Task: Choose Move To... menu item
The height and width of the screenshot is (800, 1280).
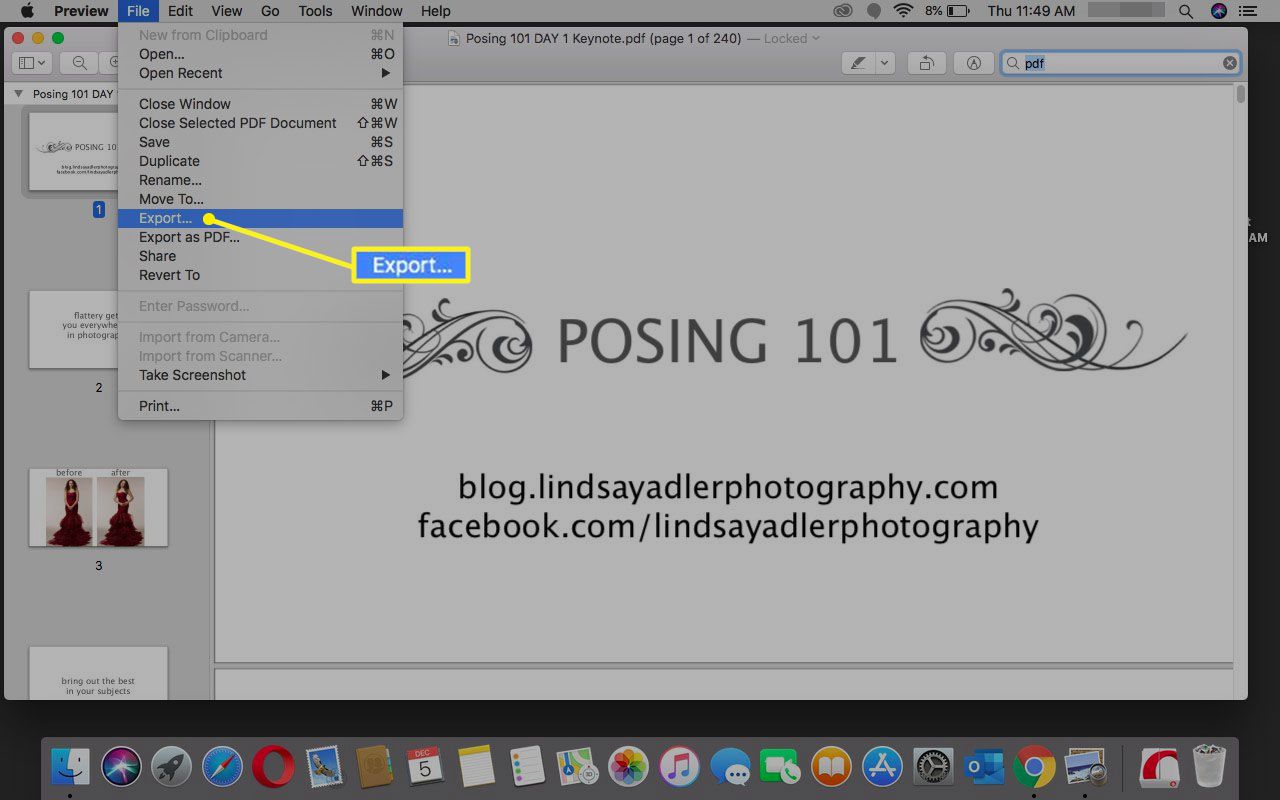Action: click(260, 199)
